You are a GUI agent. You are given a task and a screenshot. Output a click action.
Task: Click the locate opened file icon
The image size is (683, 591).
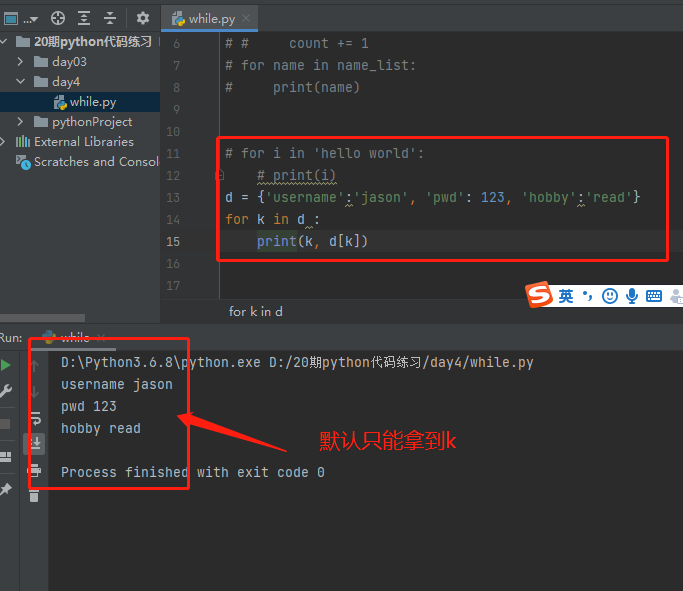pos(58,18)
